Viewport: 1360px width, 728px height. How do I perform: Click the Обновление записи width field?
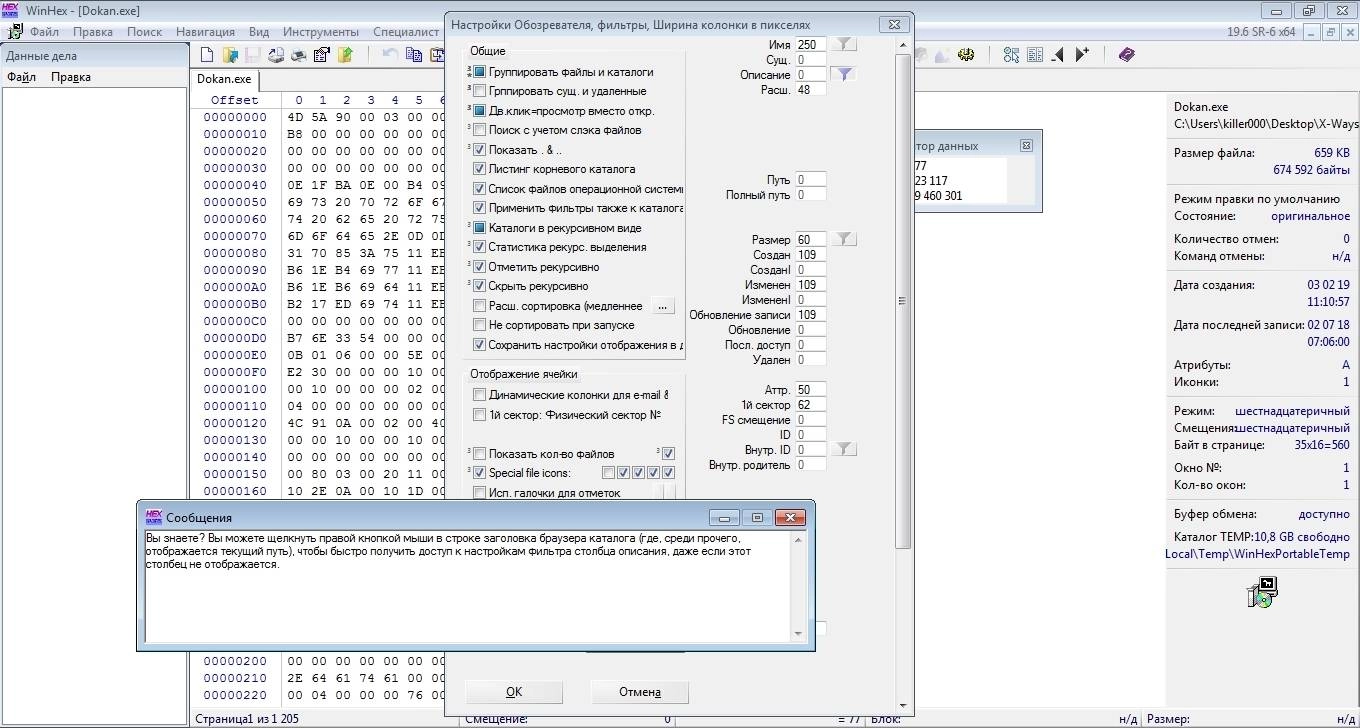point(811,314)
